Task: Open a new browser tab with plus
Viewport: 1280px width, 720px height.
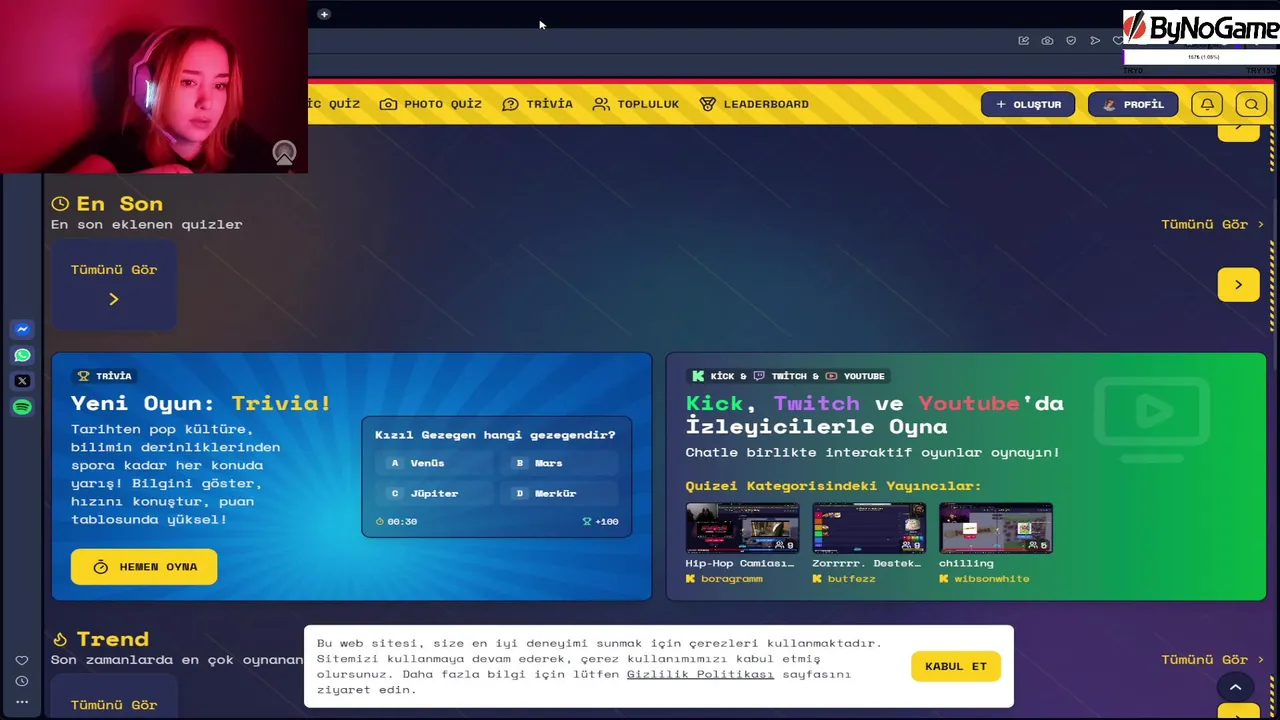Action: pyautogui.click(x=324, y=14)
